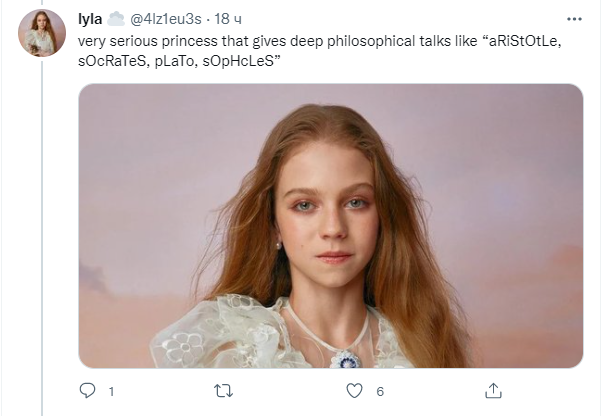Viewport: 605px width, 416px height.
Task: Click the cloud emoji beside lyla
Action: click(x=116, y=19)
